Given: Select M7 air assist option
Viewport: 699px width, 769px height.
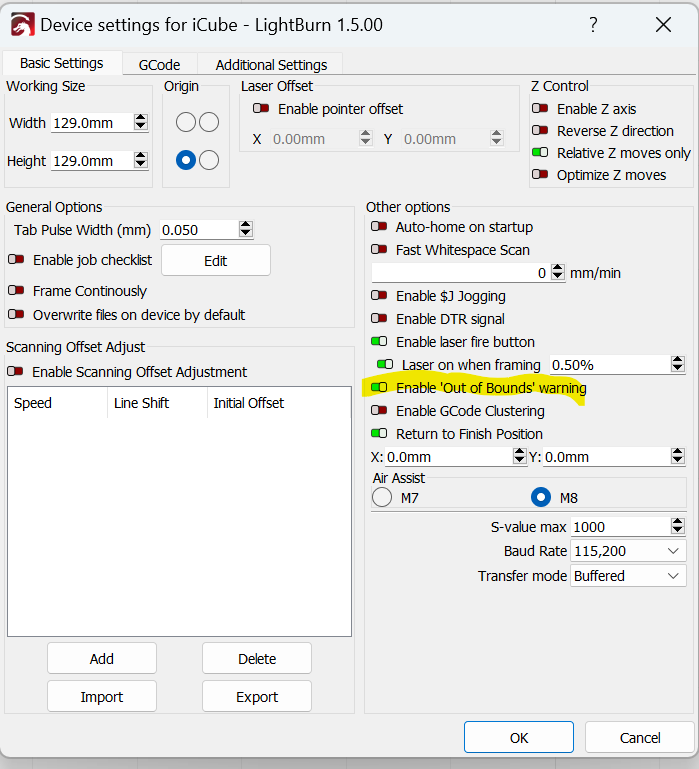Looking at the screenshot, I should (x=382, y=497).
